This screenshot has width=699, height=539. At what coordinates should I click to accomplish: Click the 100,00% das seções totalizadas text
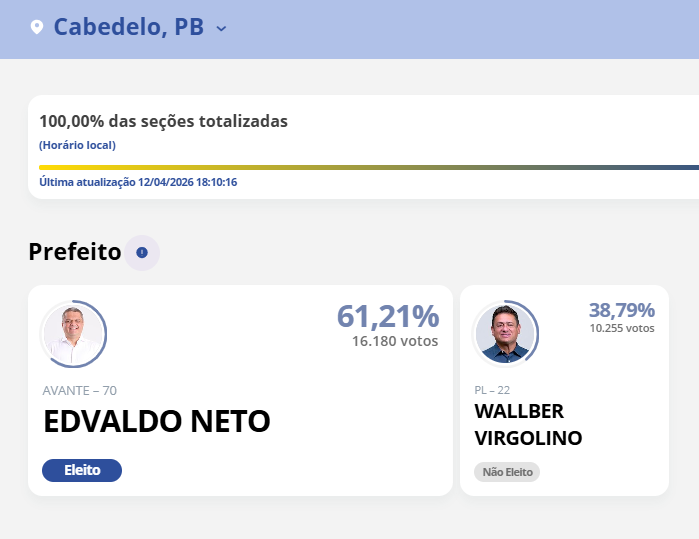click(163, 121)
